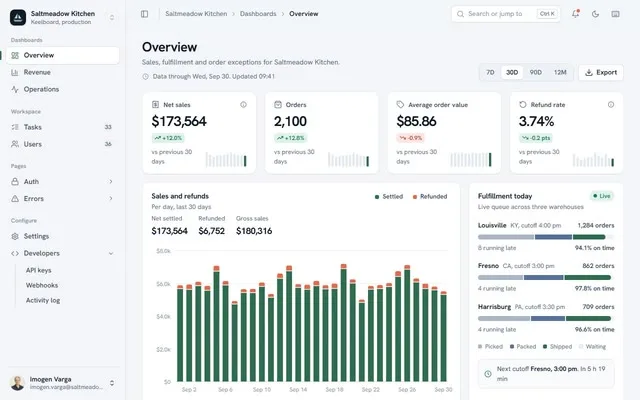The width and height of the screenshot is (640, 400).
Task: Click the Fresno fulfillment progress bar
Action: [546, 278]
